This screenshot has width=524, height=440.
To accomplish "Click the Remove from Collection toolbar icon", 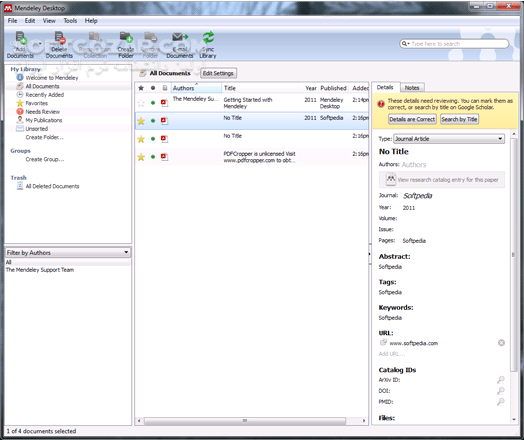I will pos(95,37).
